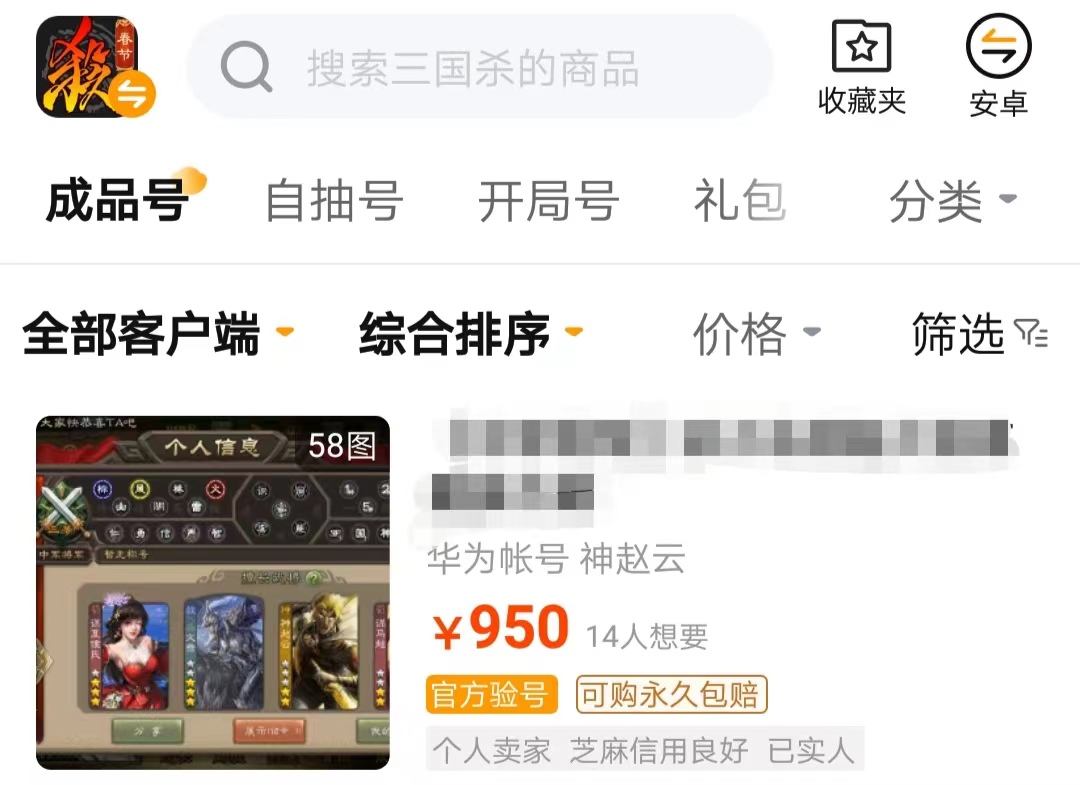This screenshot has height=785, width=1080.
Task: Tap the 三国杀 game app icon
Action: tap(88, 67)
